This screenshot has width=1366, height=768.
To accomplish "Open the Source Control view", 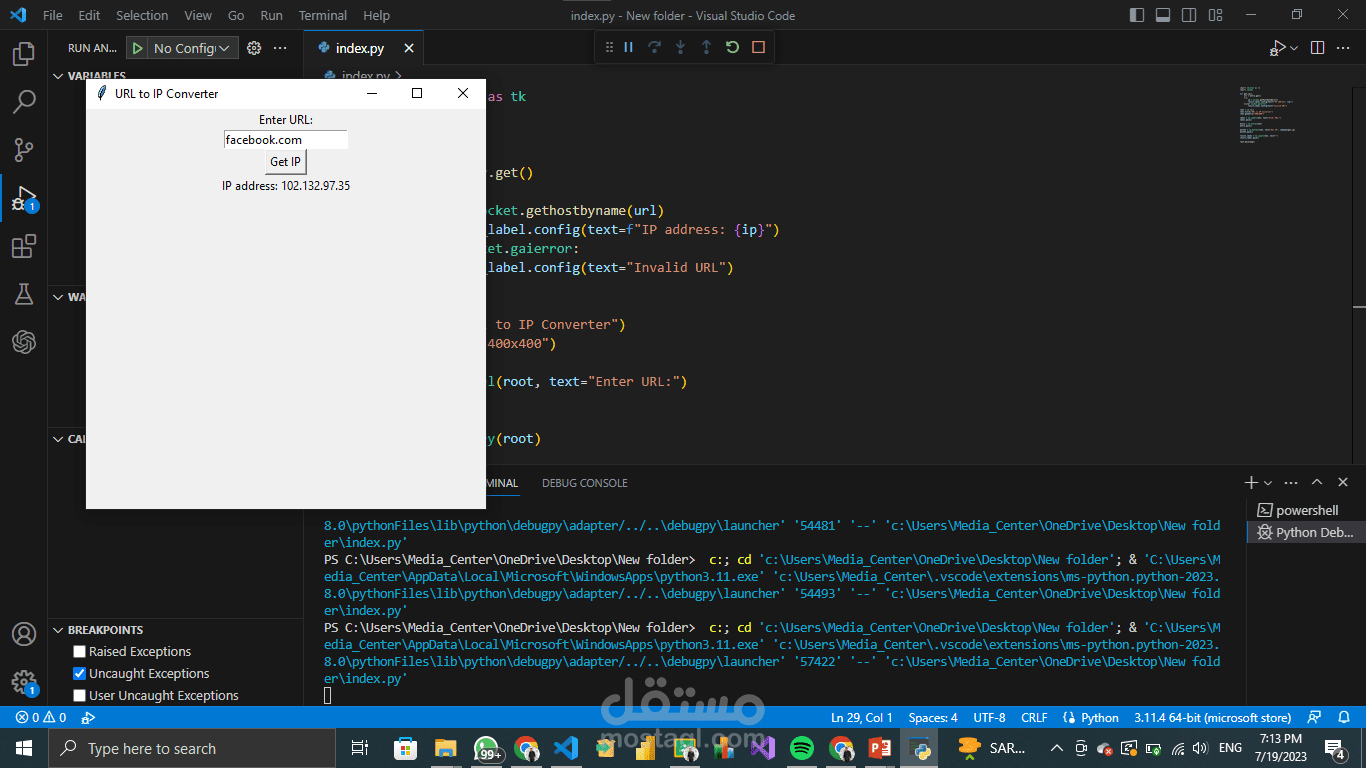I will (24, 150).
